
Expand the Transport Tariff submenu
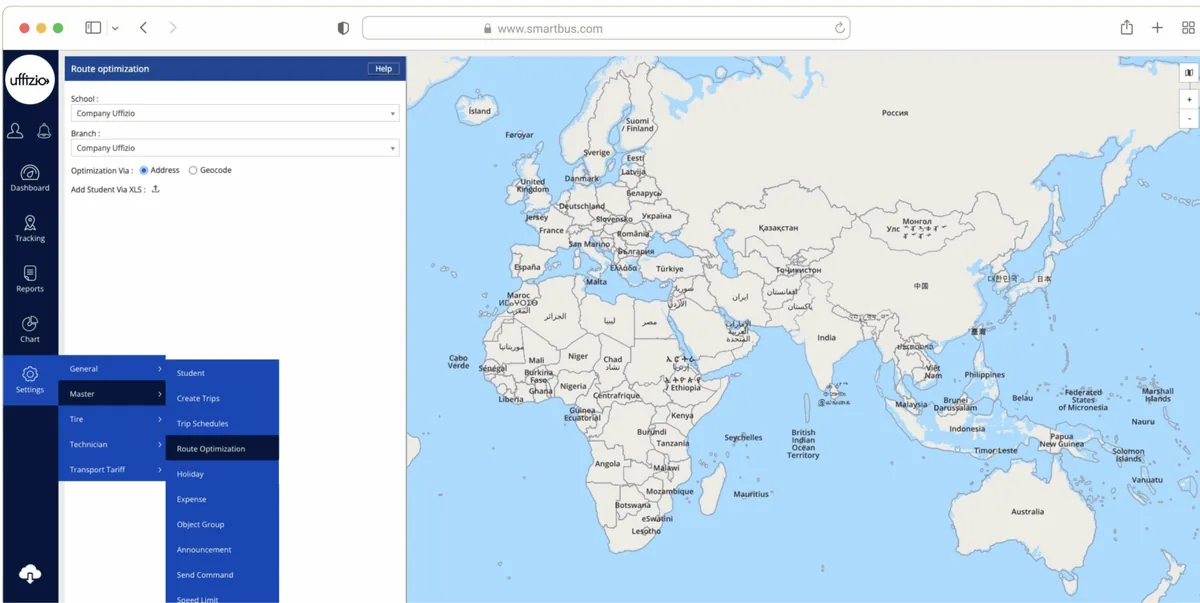click(x=112, y=469)
